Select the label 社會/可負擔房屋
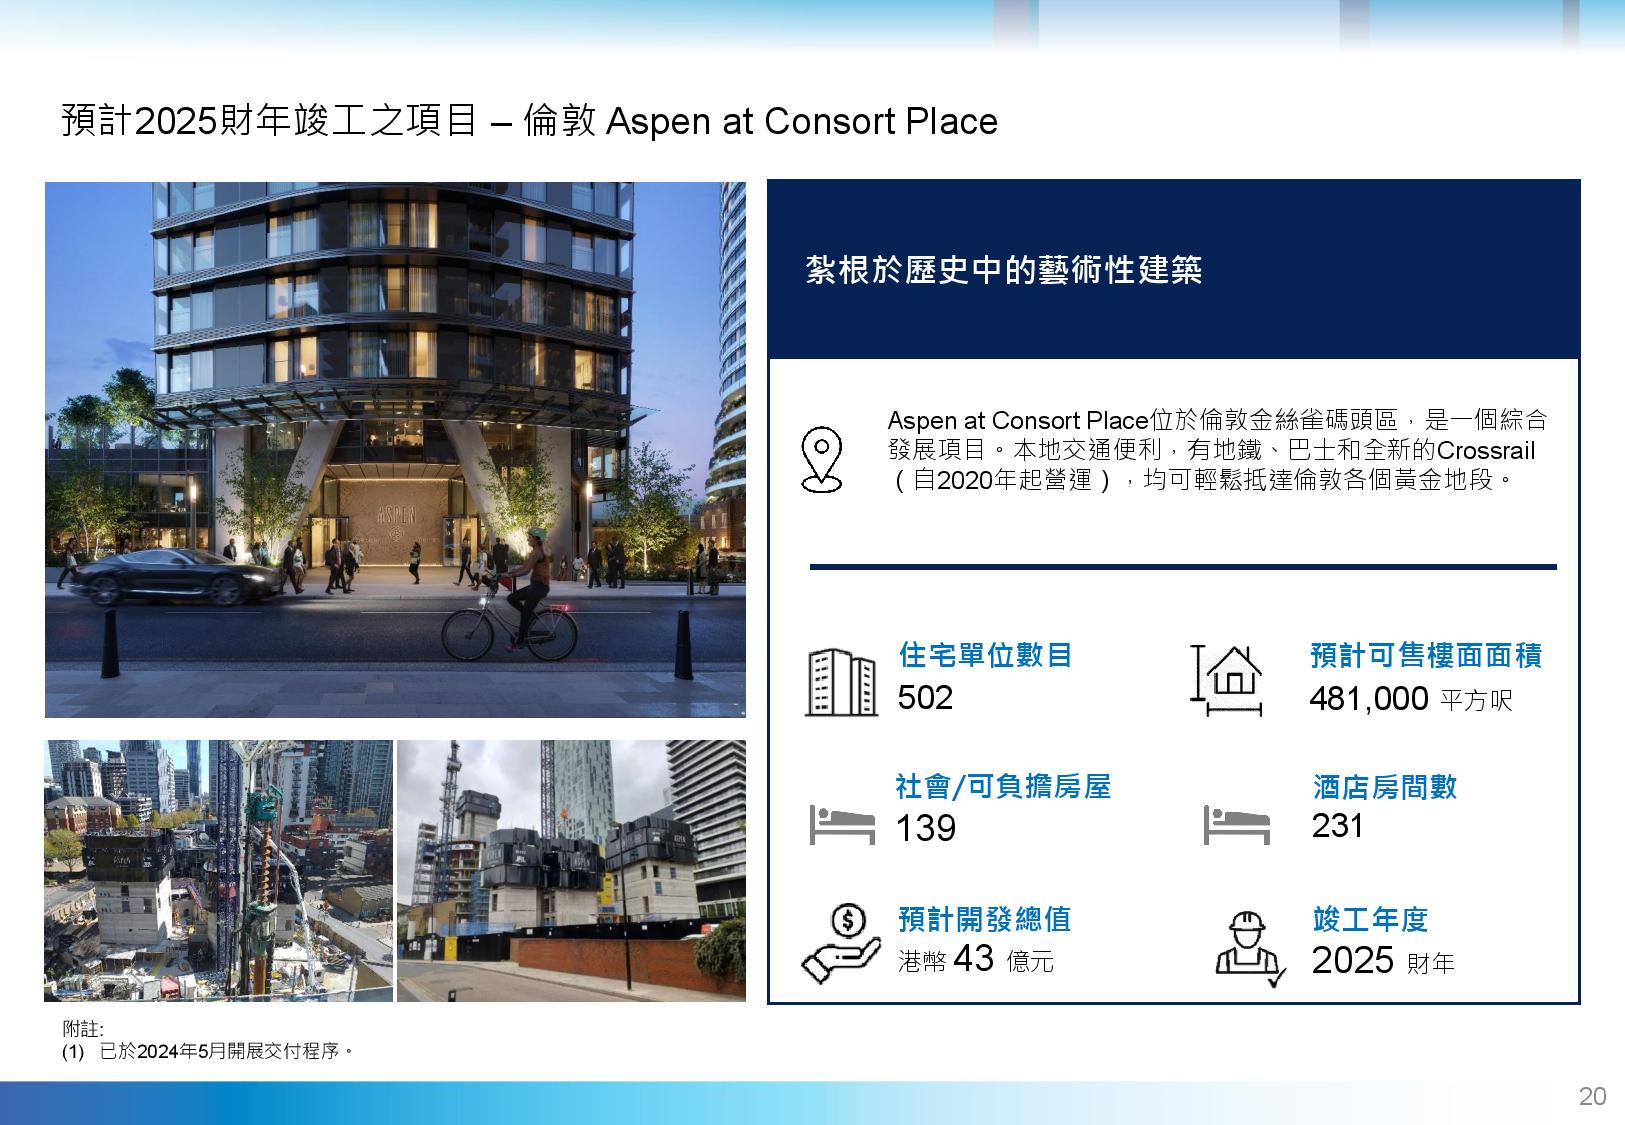Image resolution: width=1625 pixels, height=1125 pixels. 1003,786
